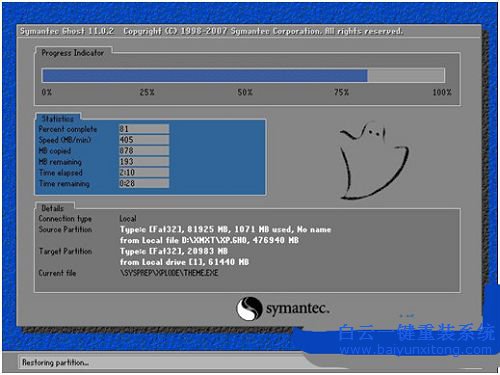Click the blue progress bar fill
The image size is (500, 375).
click(205, 76)
